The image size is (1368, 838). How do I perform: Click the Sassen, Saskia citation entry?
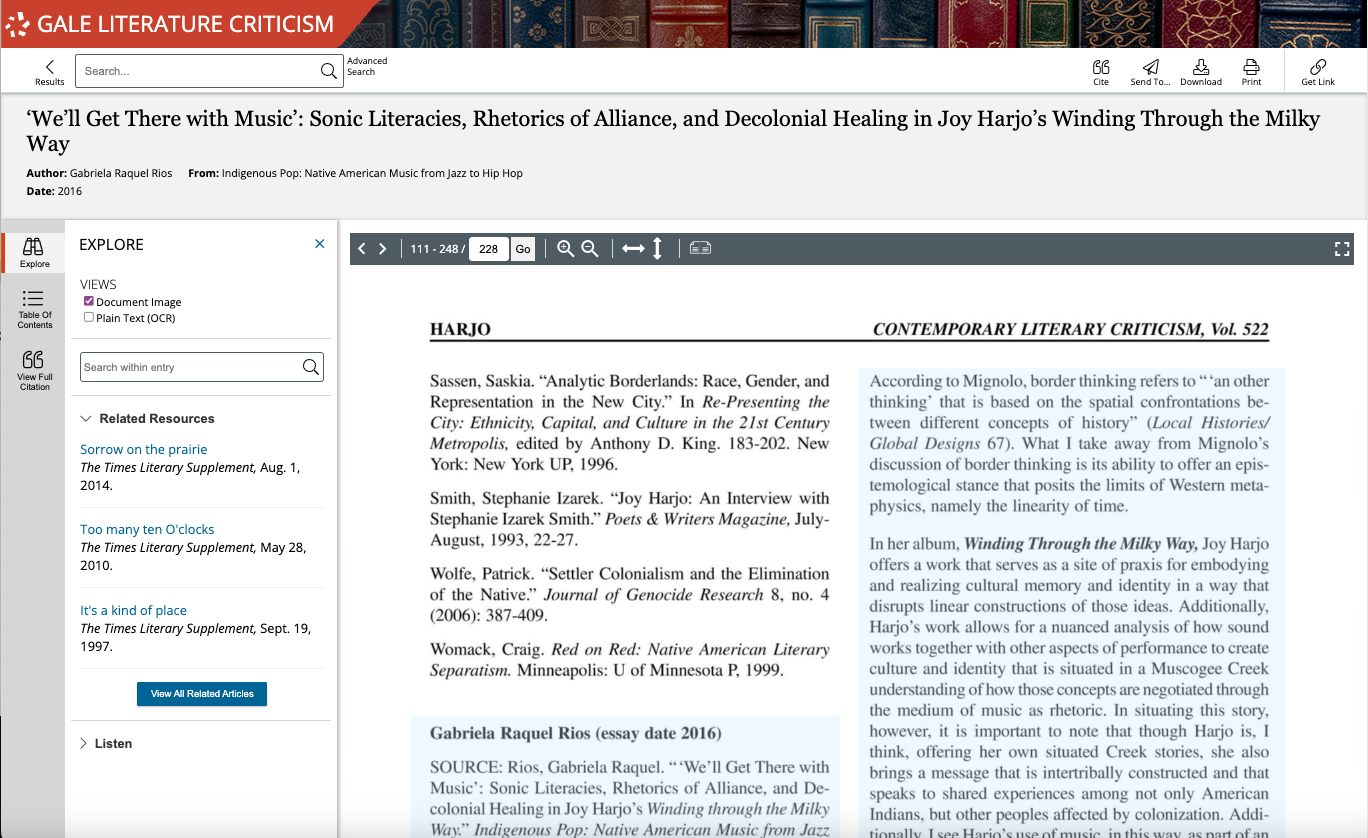point(629,422)
